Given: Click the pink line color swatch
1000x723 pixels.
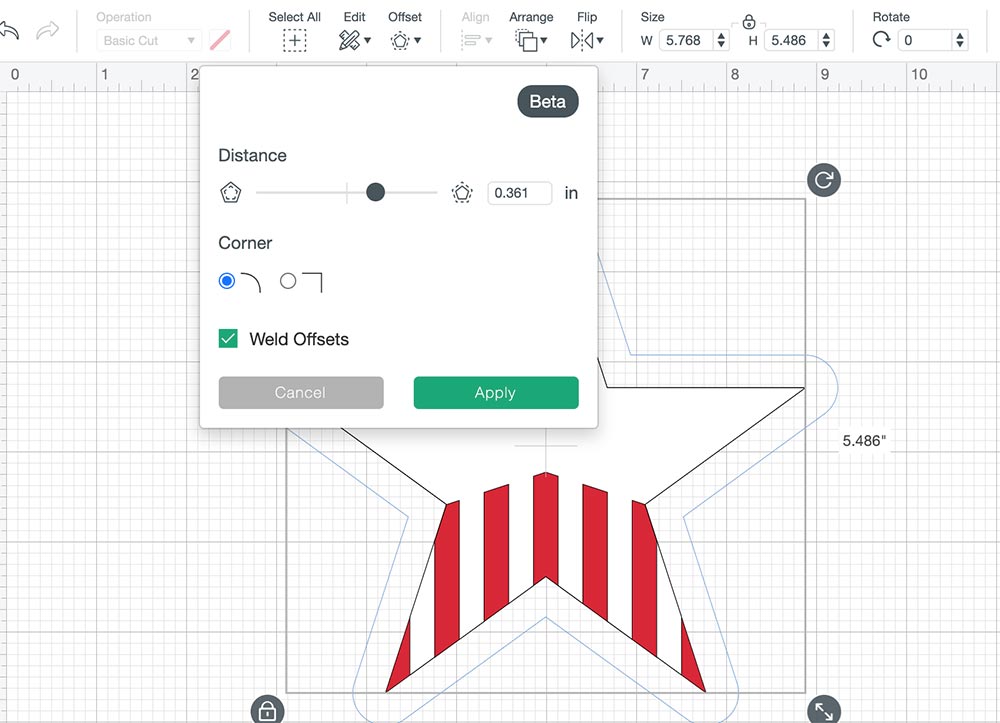Looking at the screenshot, I should [x=220, y=40].
